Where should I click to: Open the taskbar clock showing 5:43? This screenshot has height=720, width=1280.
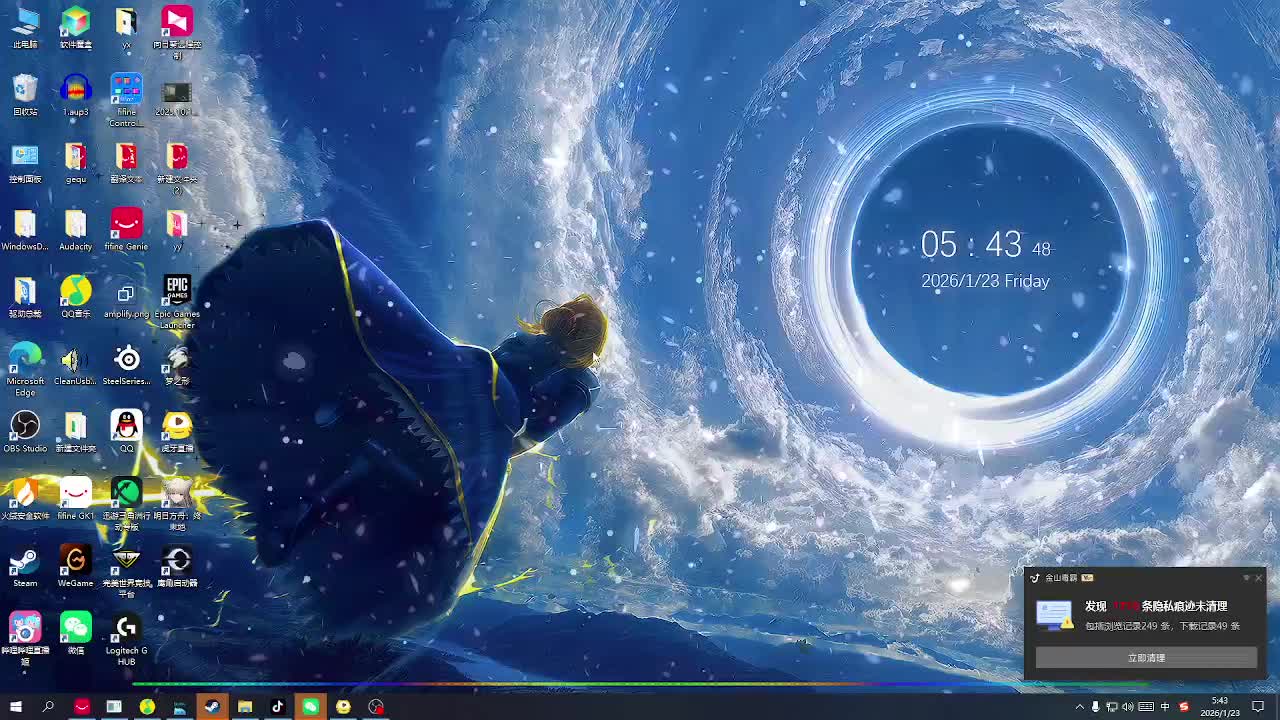1219,707
